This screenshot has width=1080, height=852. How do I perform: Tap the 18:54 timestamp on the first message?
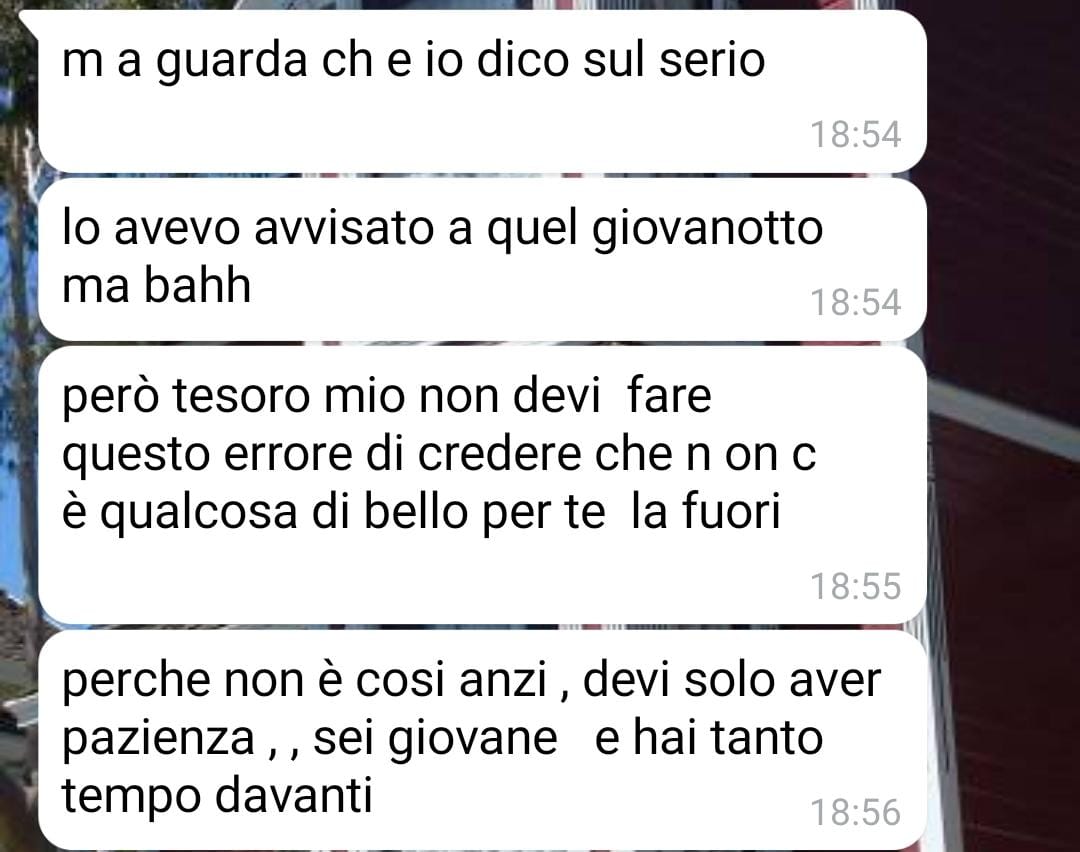(x=855, y=134)
